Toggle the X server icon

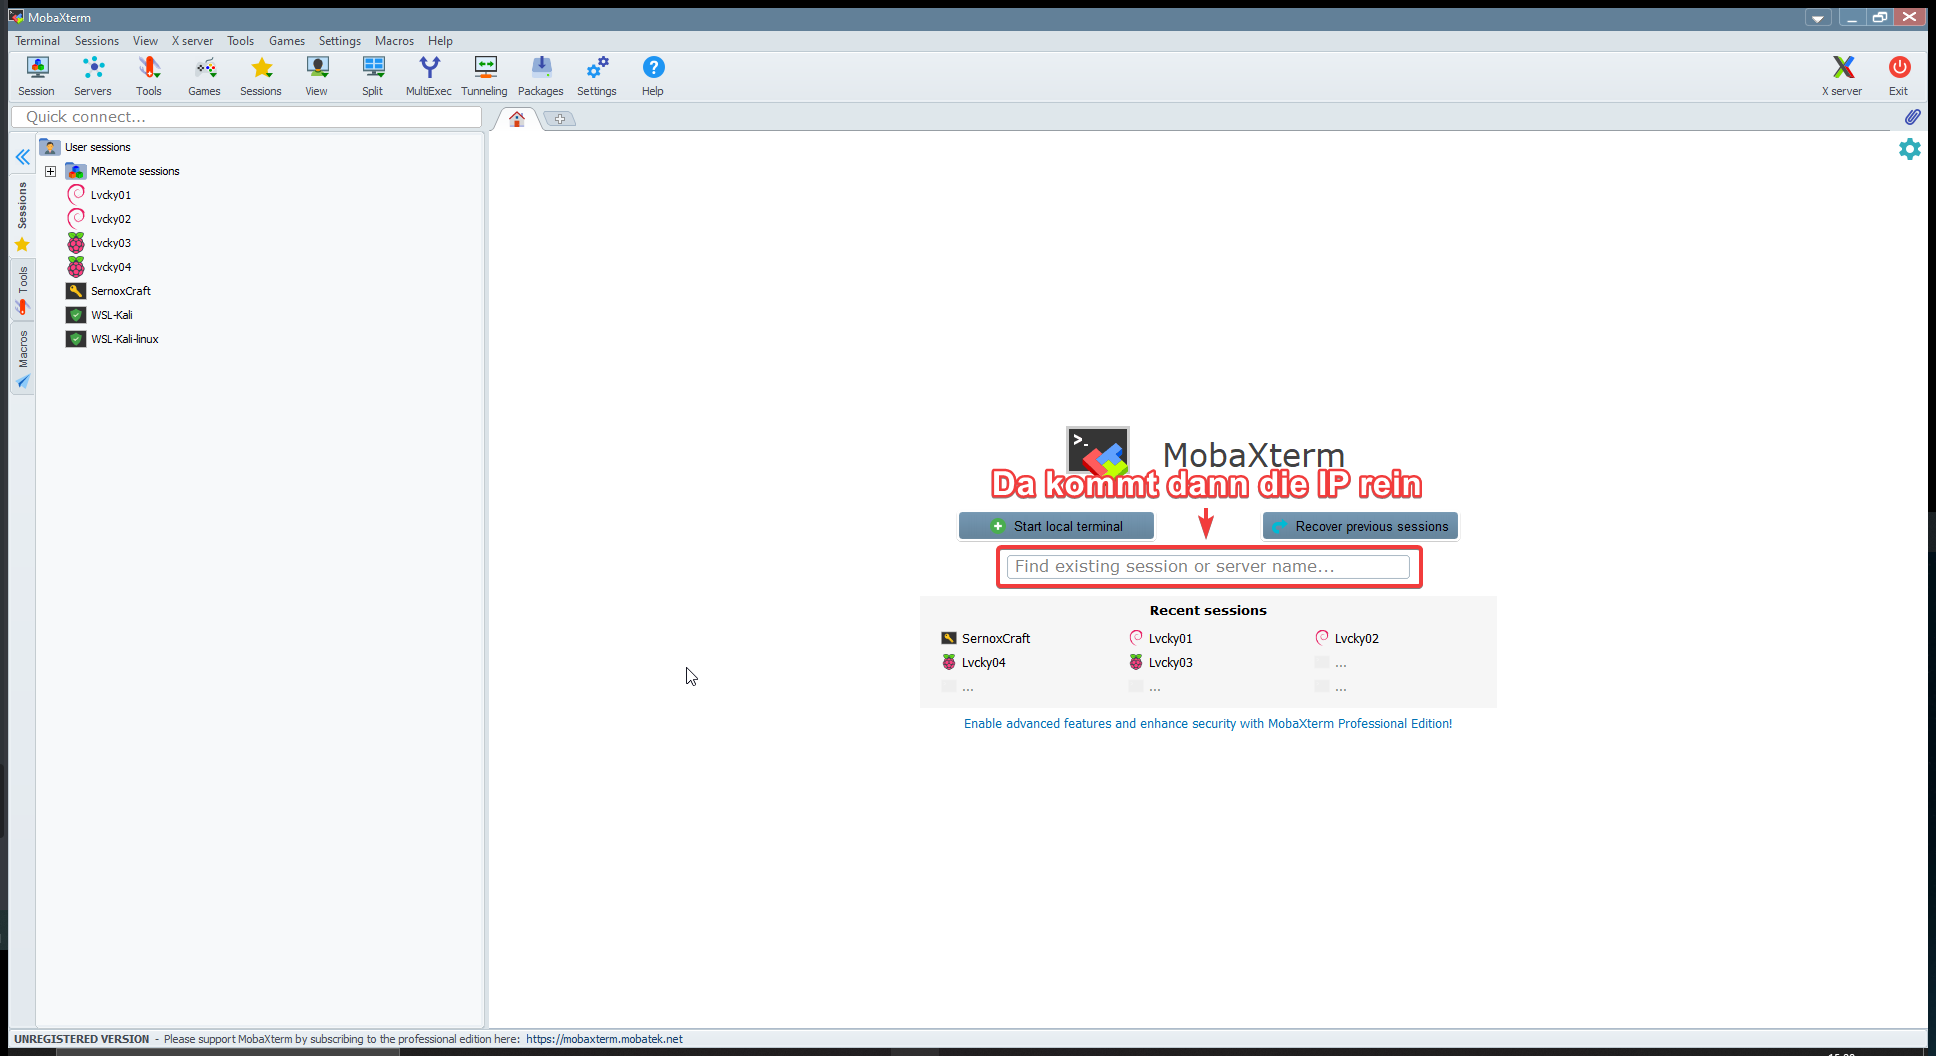pos(1841,76)
